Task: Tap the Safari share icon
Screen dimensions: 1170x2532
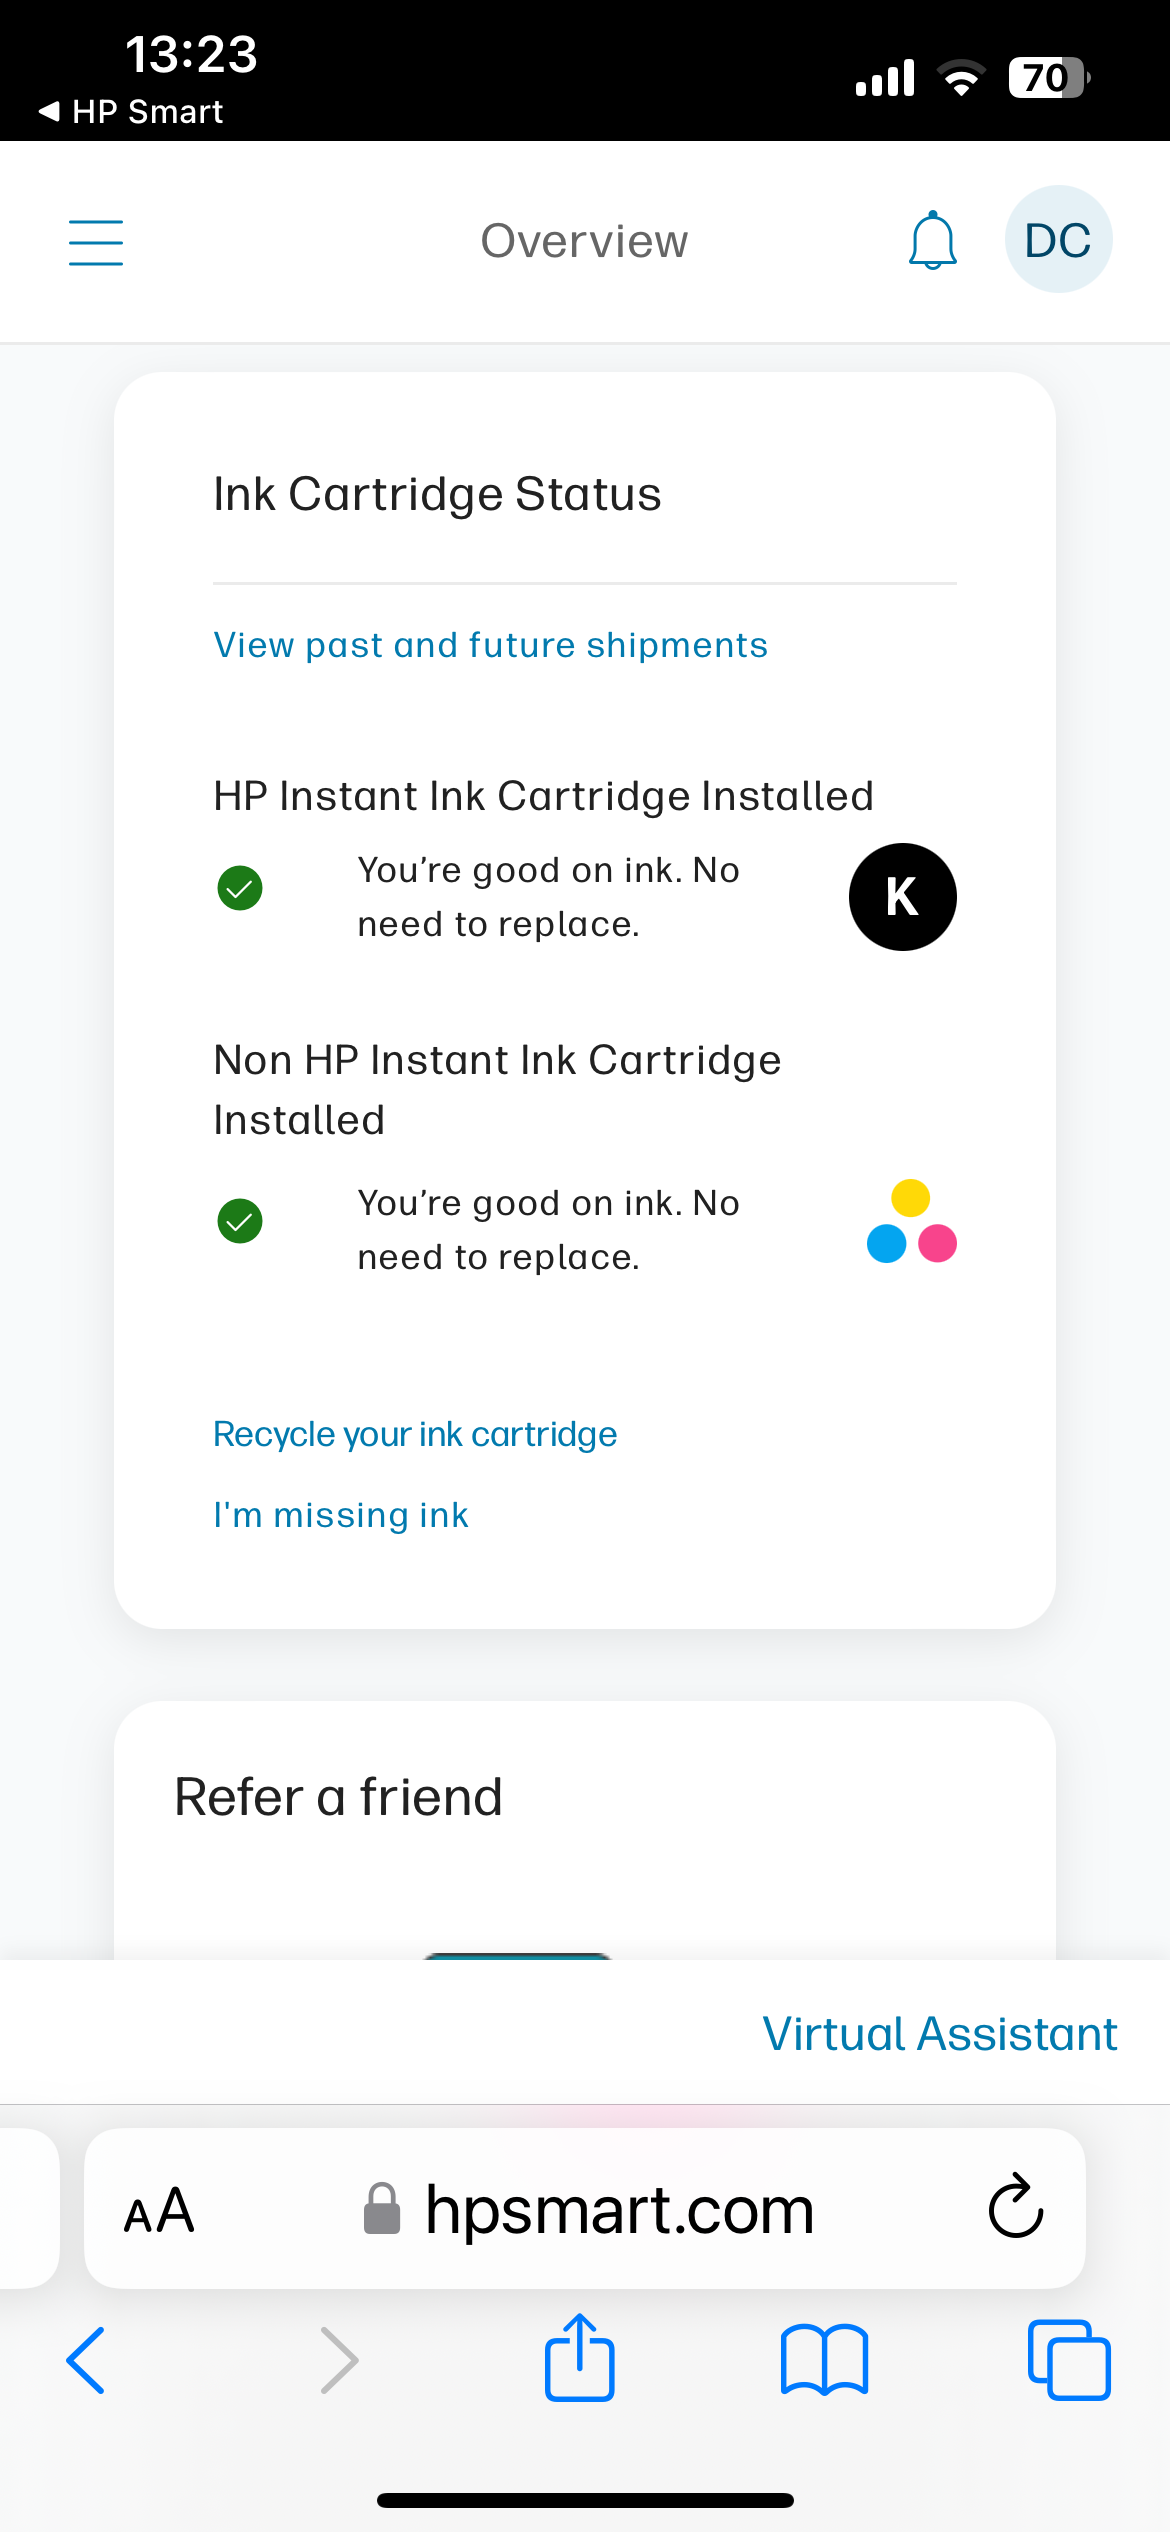Action: (579, 2358)
